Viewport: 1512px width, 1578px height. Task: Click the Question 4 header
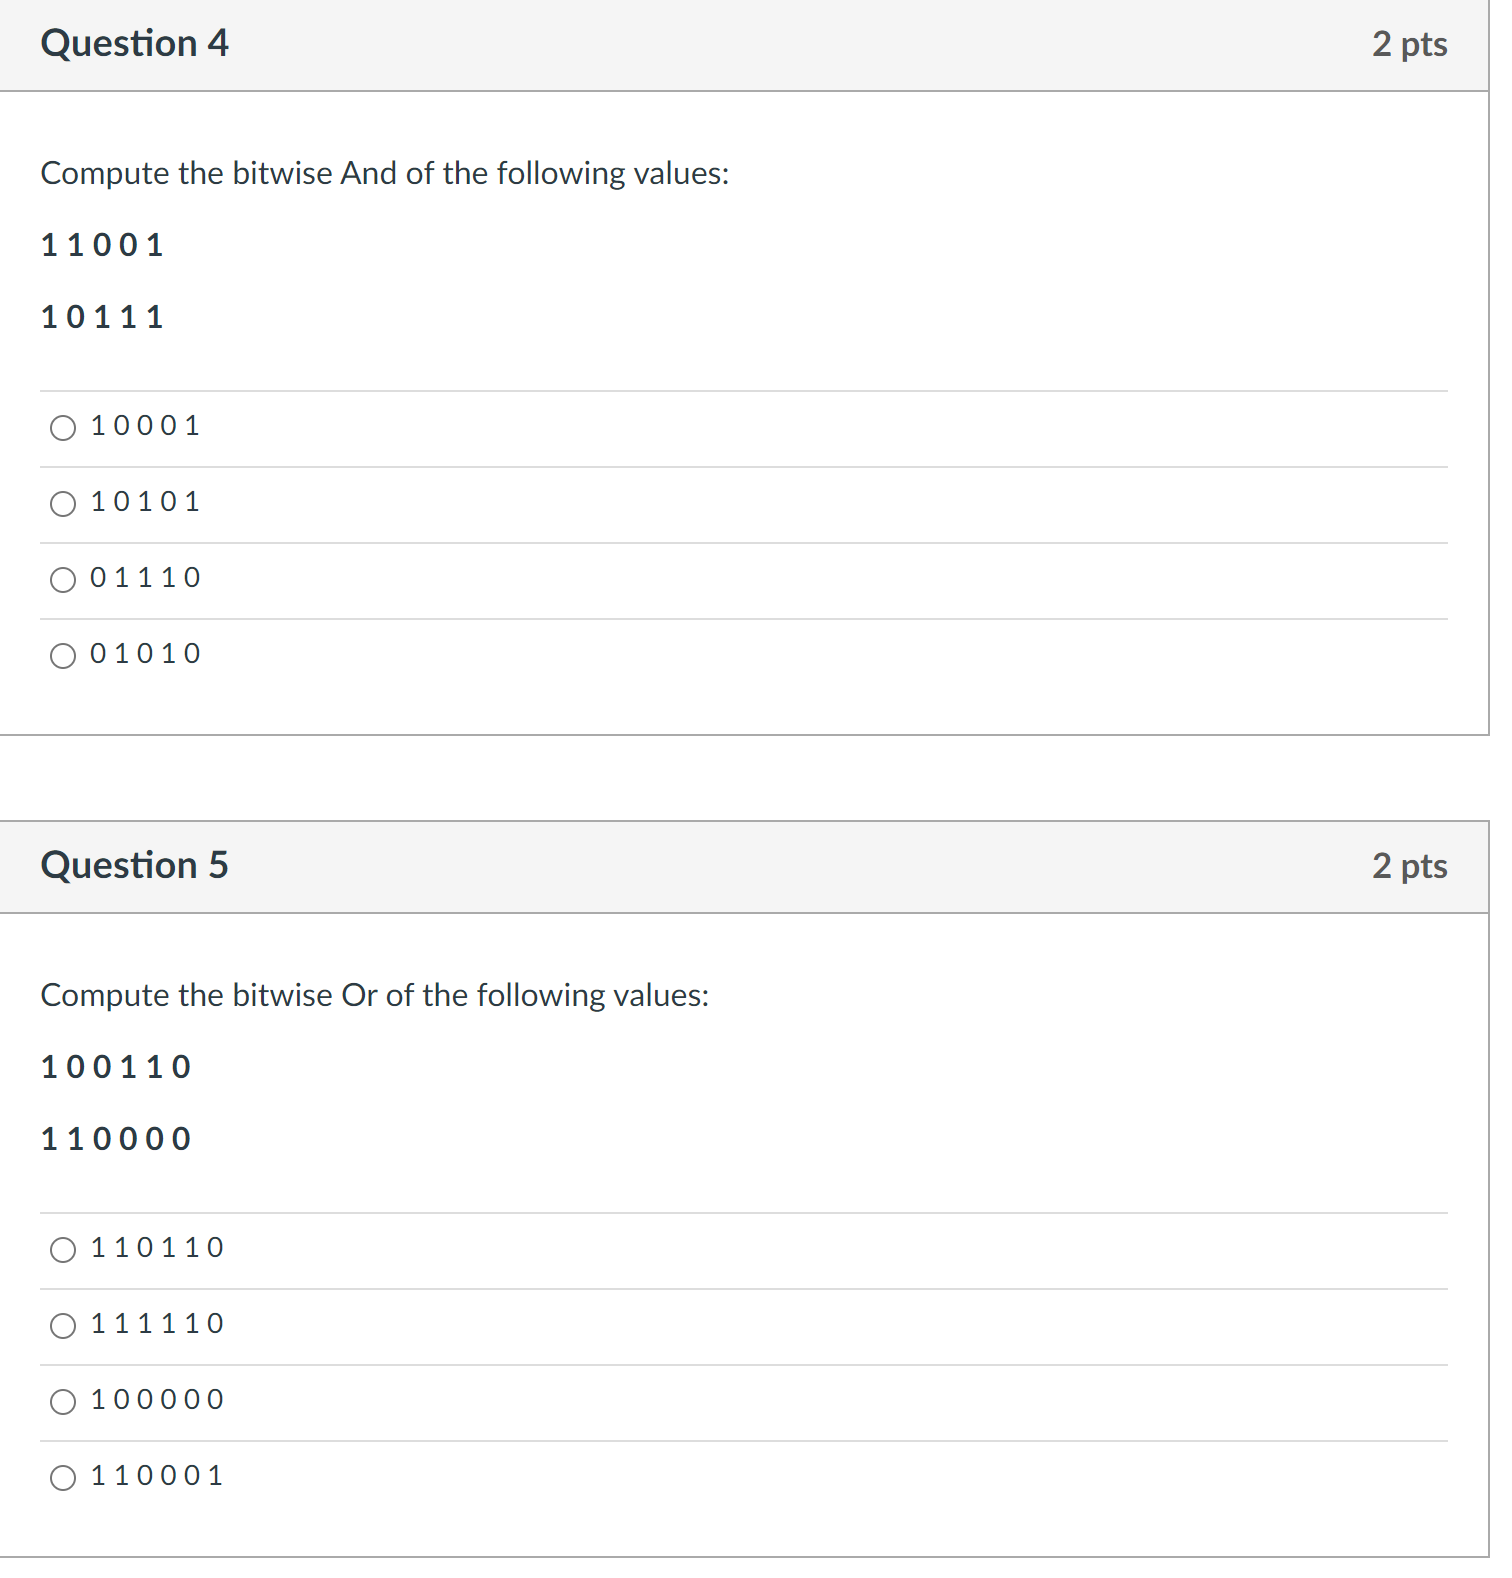click(x=135, y=44)
